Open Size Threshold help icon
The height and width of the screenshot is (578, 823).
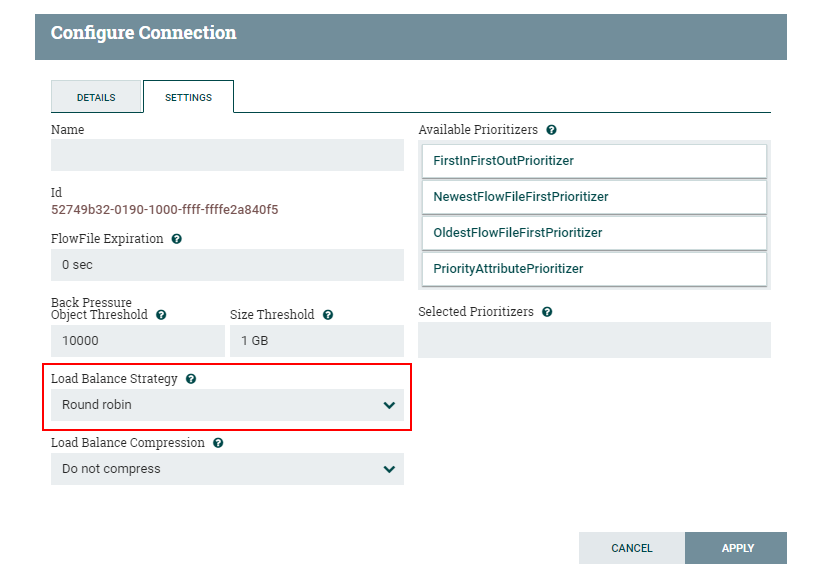tap(328, 315)
